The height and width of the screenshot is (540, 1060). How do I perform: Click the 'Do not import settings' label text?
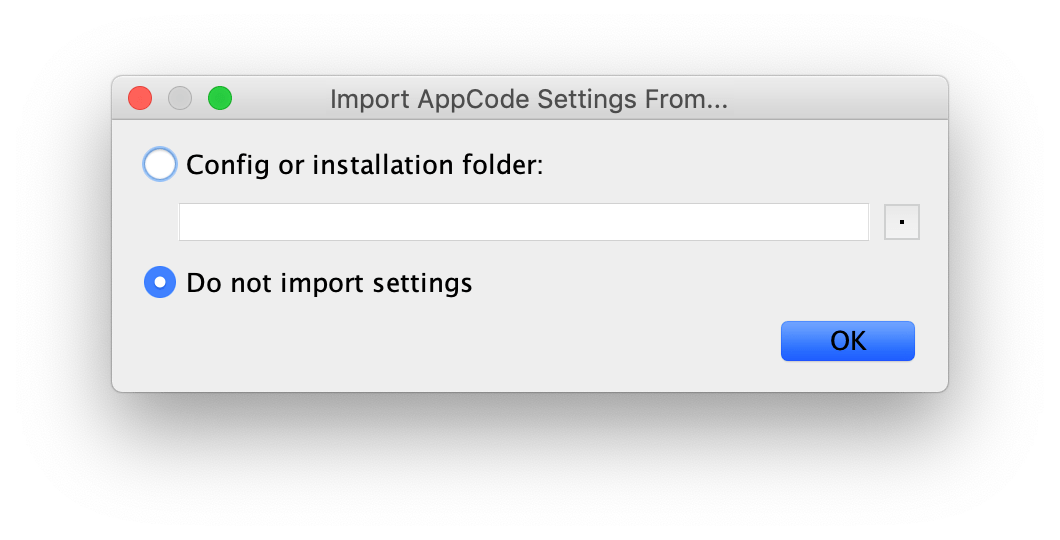pos(329,283)
